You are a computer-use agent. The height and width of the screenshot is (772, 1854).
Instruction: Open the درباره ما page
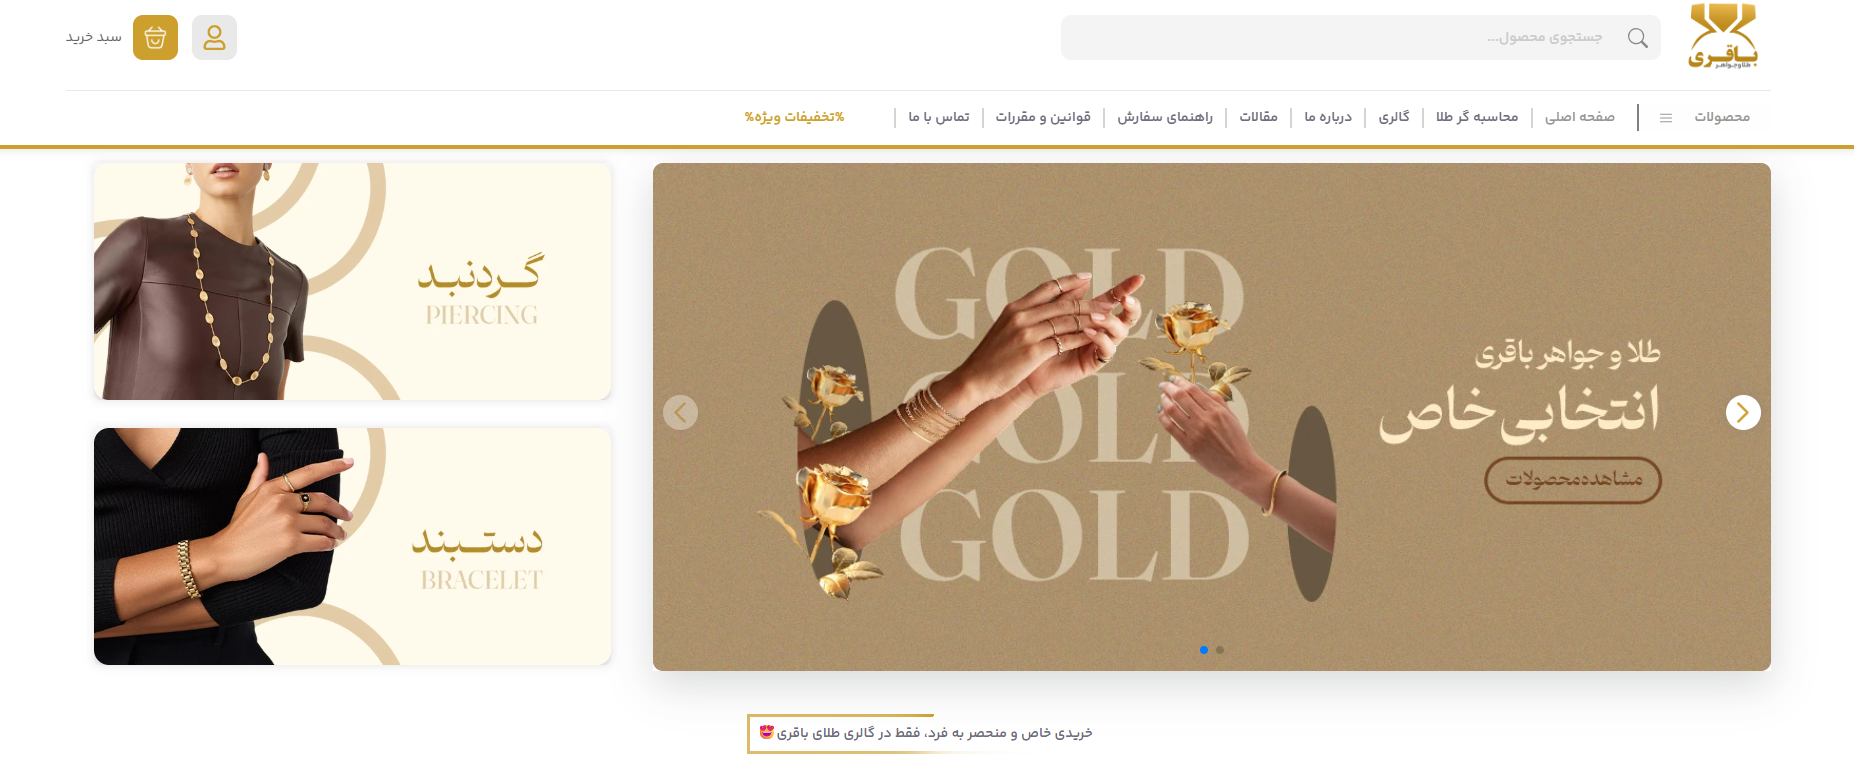pyautogui.click(x=1328, y=117)
